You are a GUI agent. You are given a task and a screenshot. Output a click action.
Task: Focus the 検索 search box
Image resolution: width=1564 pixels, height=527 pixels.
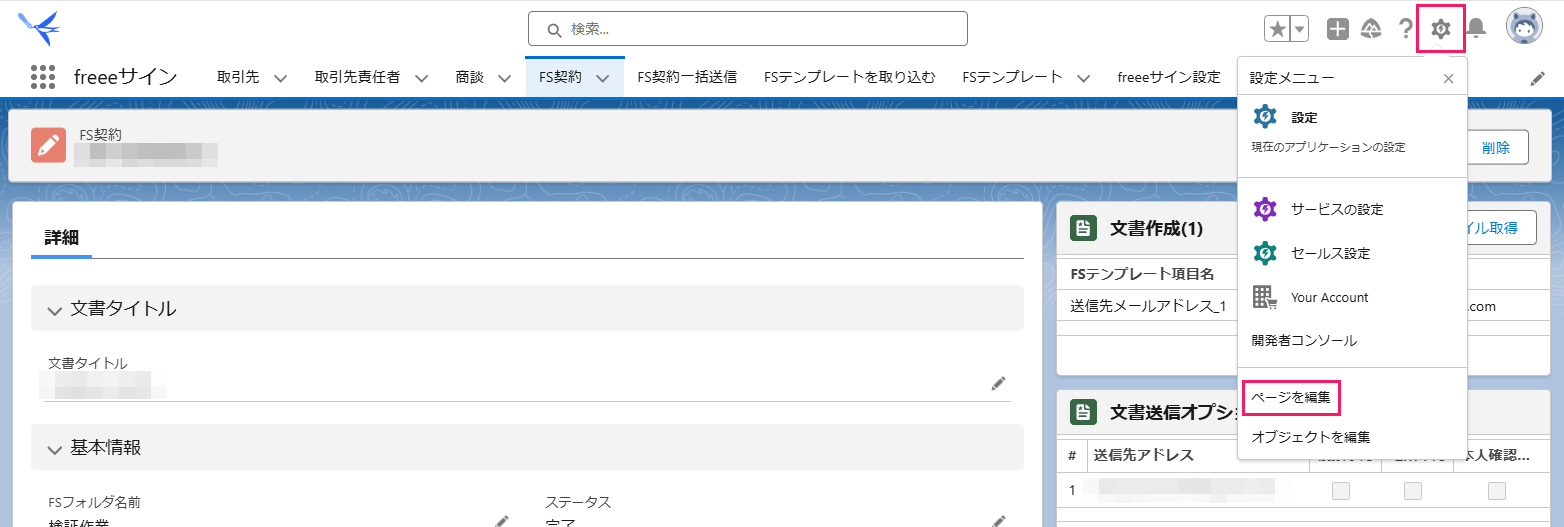pyautogui.click(x=748, y=29)
